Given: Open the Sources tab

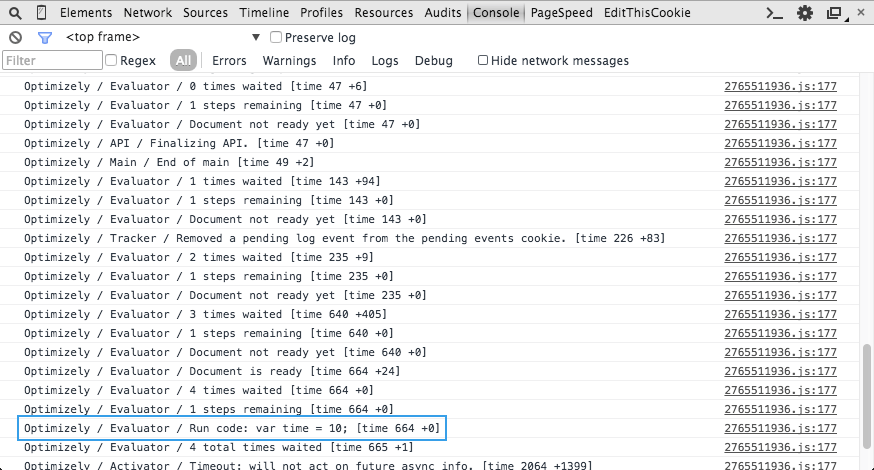Looking at the screenshot, I should (205, 13).
